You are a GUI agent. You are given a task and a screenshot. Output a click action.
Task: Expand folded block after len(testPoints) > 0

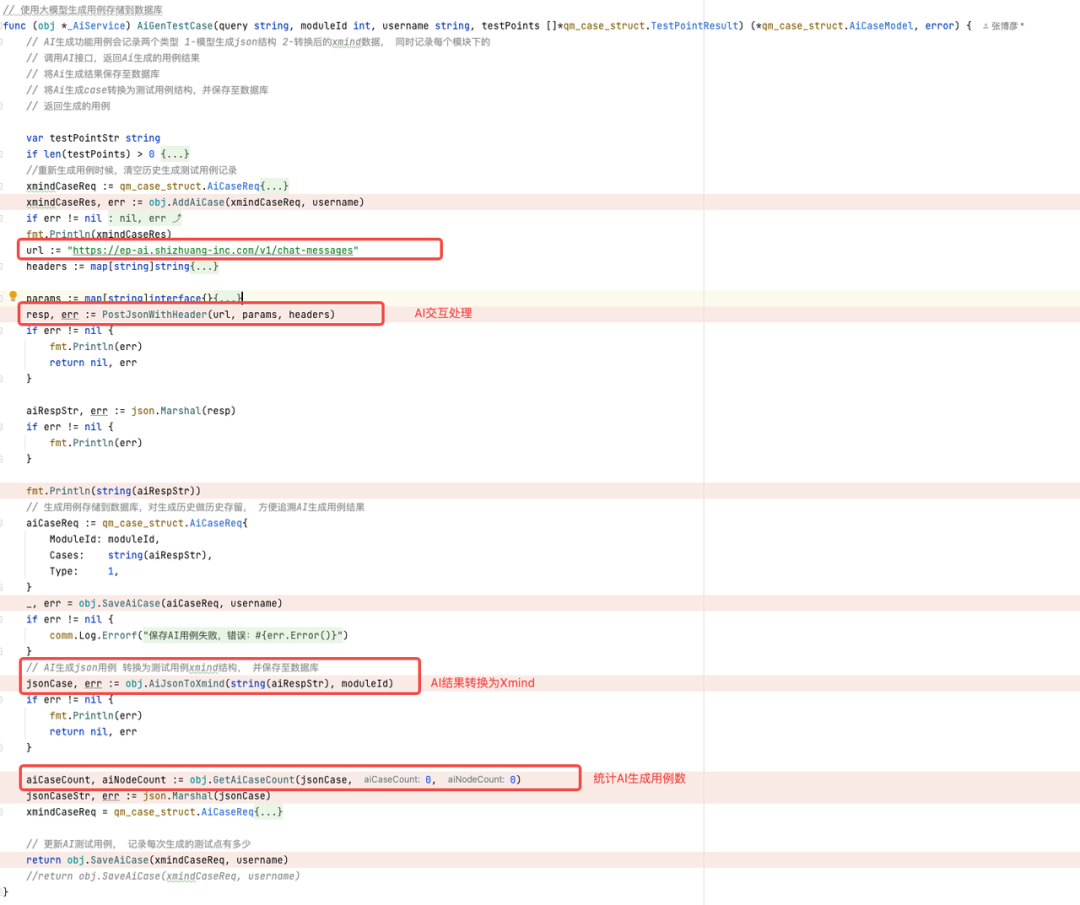click(x=175, y=154)
